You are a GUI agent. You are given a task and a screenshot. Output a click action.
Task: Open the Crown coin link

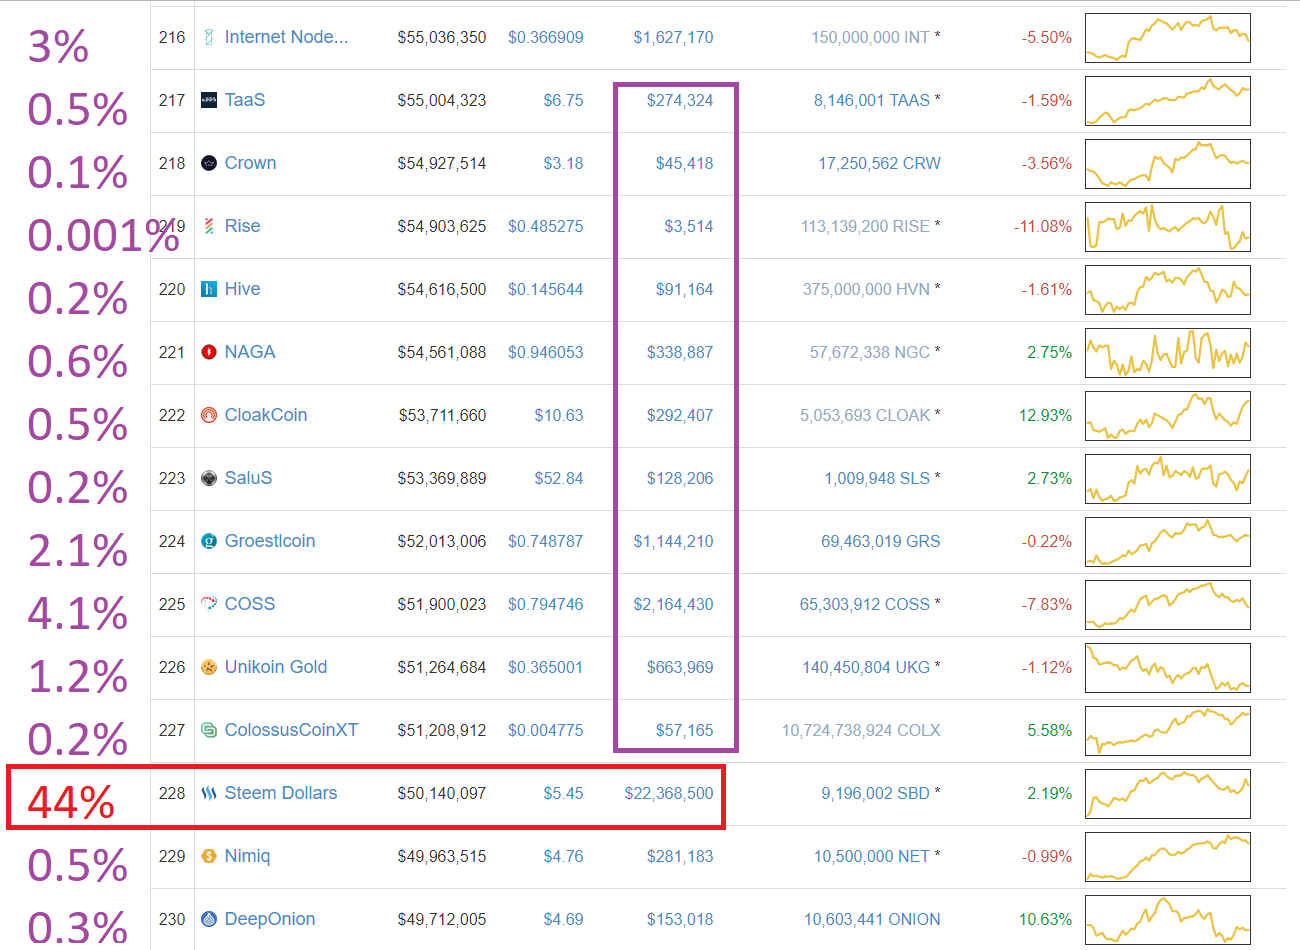click(x=250, y=163)
